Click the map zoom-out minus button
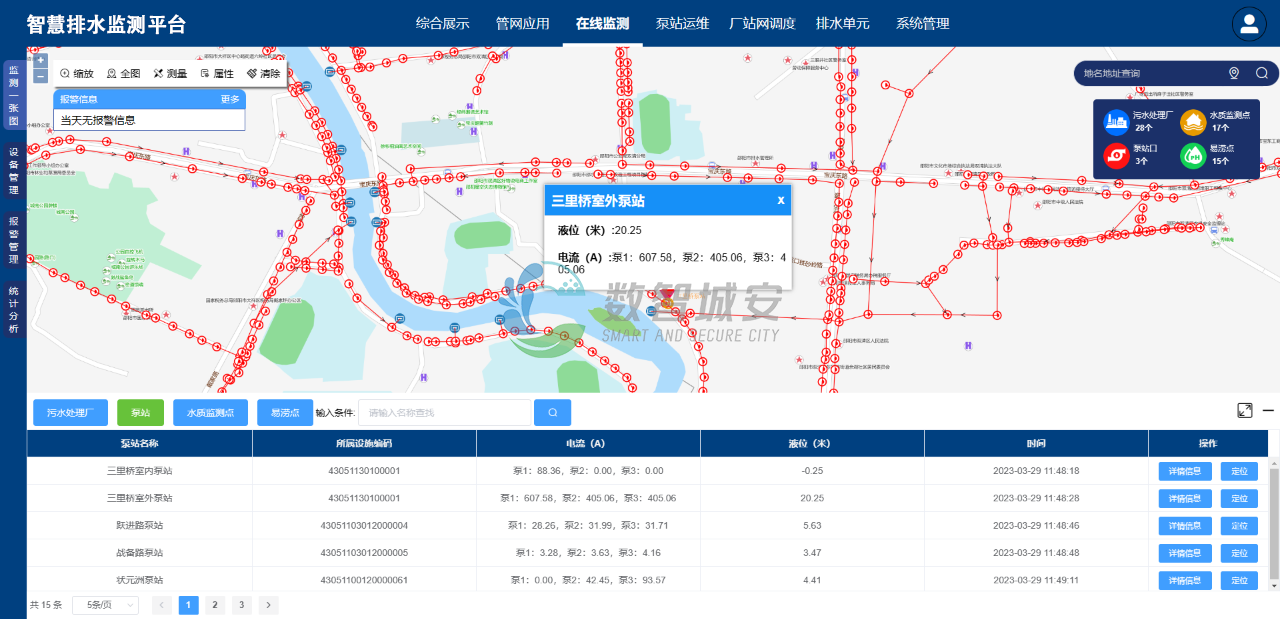The height and width of the screenshot is (619, 1280). click(41, 76)
